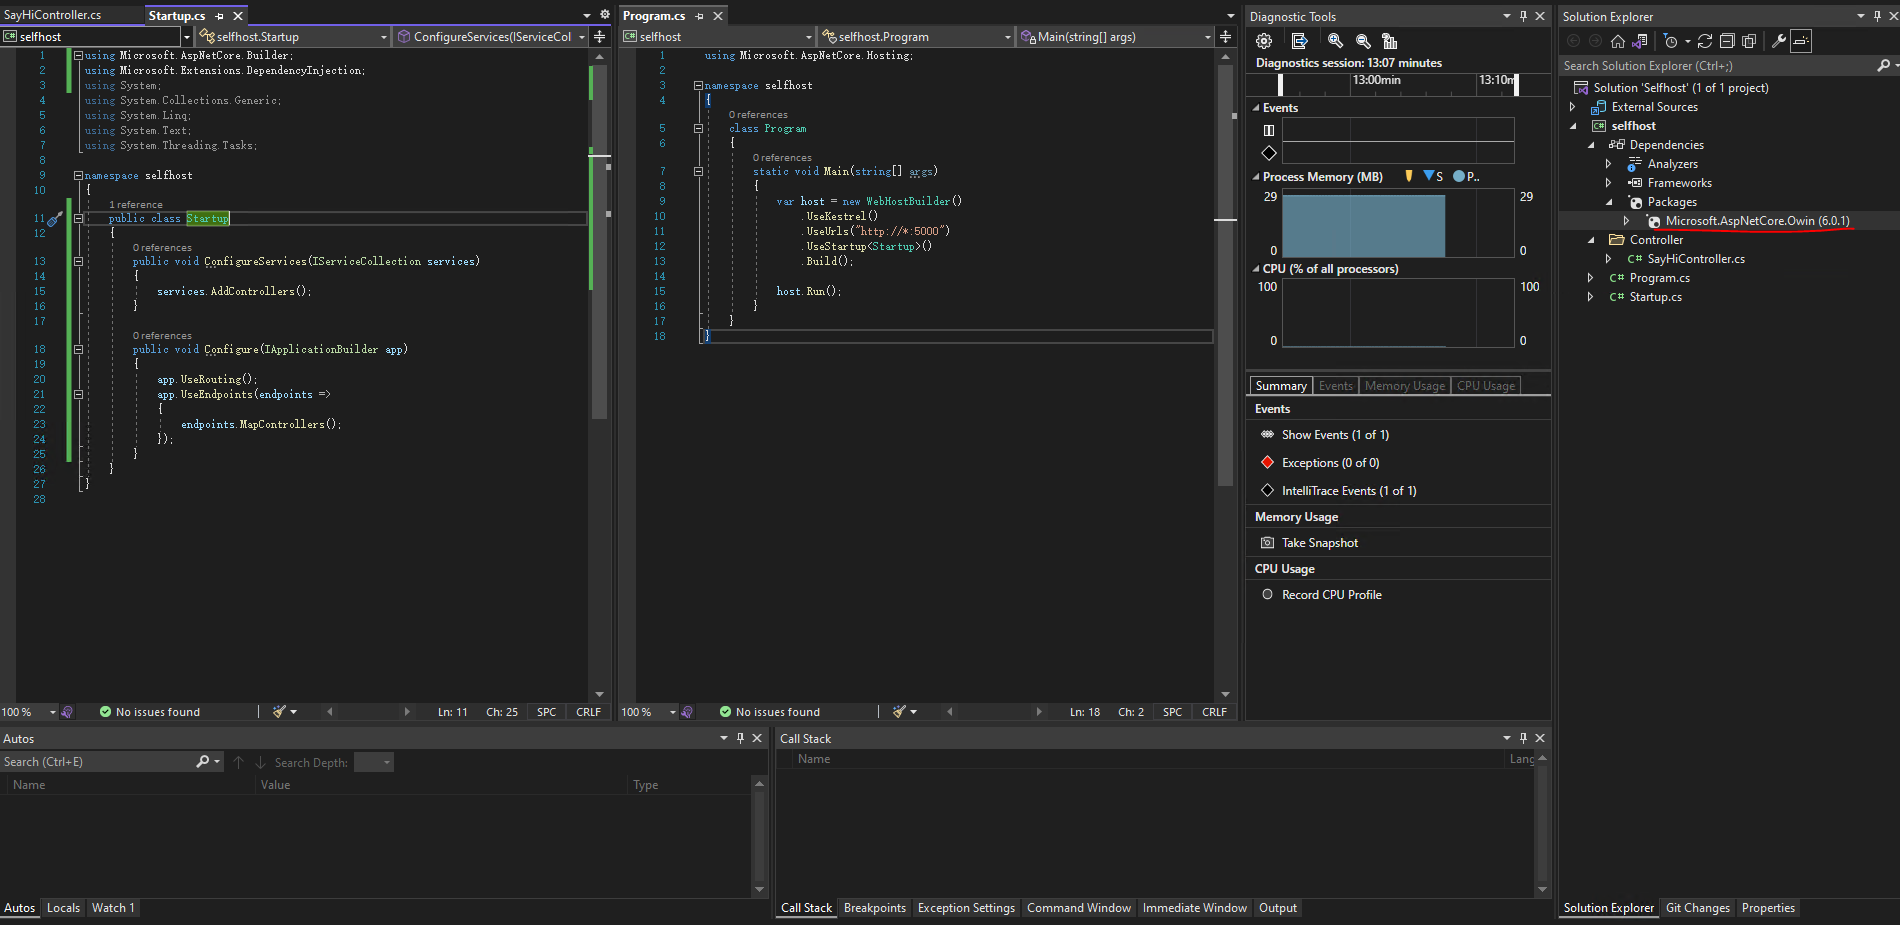Click the Startup.cs vertical scrollbar
Image resolution: width=1900 pixels, height=925 pixels.
pos(600,240)
